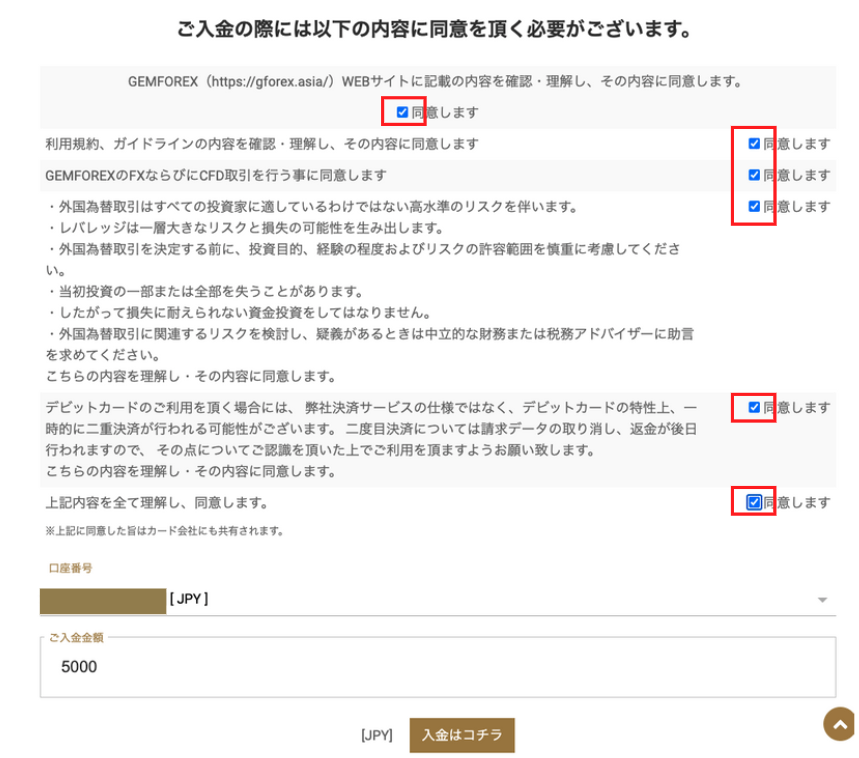Click the scroll-to-top arrow icon
The image size is (859, 758).
pos(840,724)
